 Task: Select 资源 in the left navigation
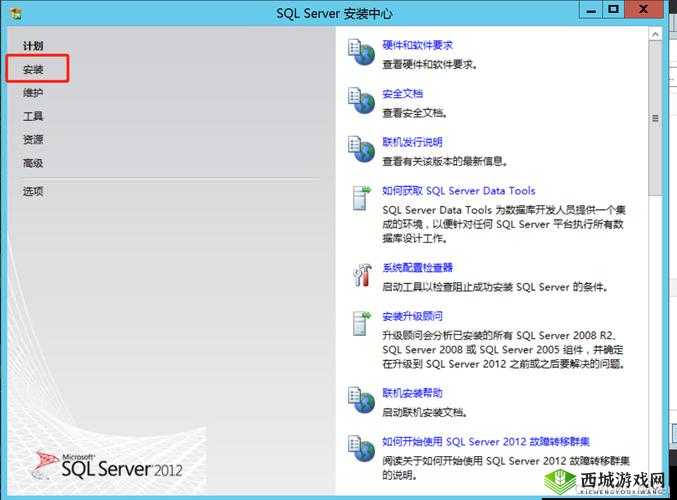[x=33, y=140]
